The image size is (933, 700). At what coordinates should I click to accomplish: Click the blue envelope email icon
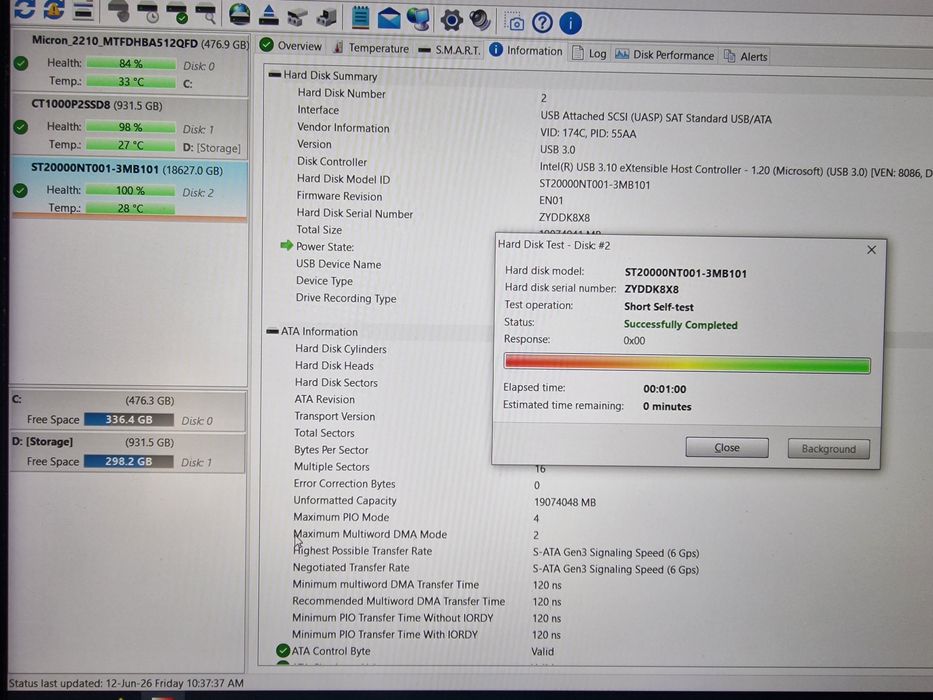(389, 18)
